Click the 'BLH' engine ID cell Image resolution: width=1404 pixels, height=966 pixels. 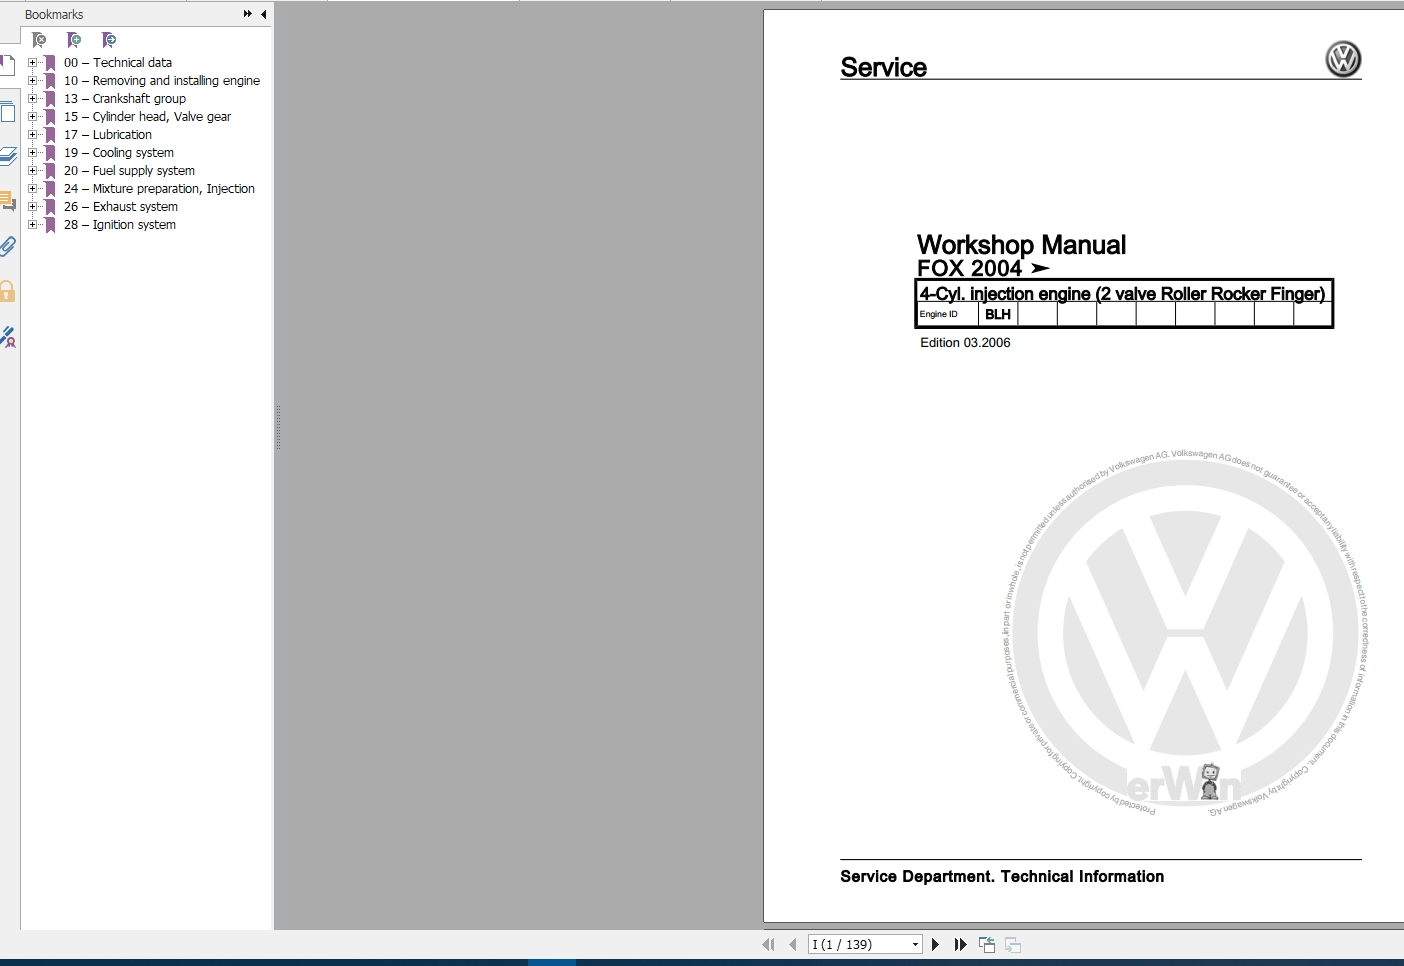click(998, 314)
